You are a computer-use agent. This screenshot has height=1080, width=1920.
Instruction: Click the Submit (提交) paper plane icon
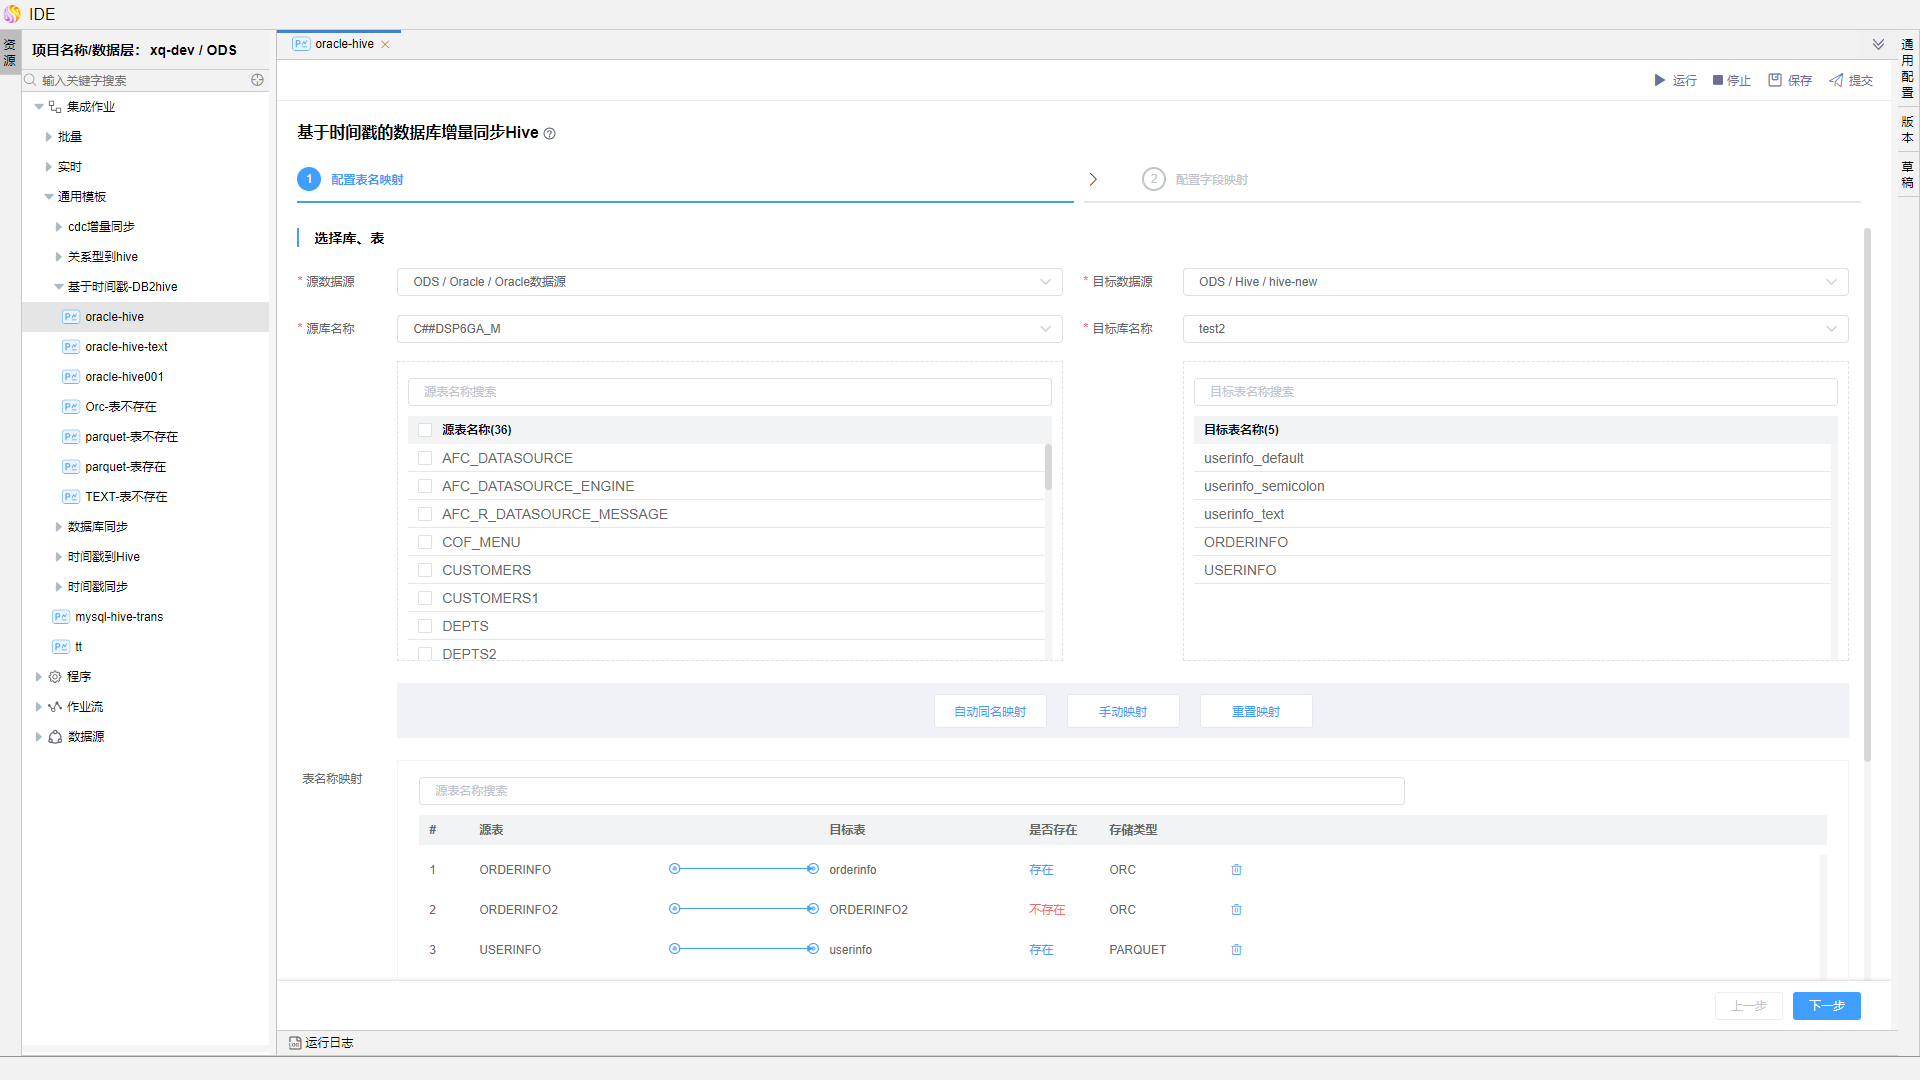[1836, 80]
